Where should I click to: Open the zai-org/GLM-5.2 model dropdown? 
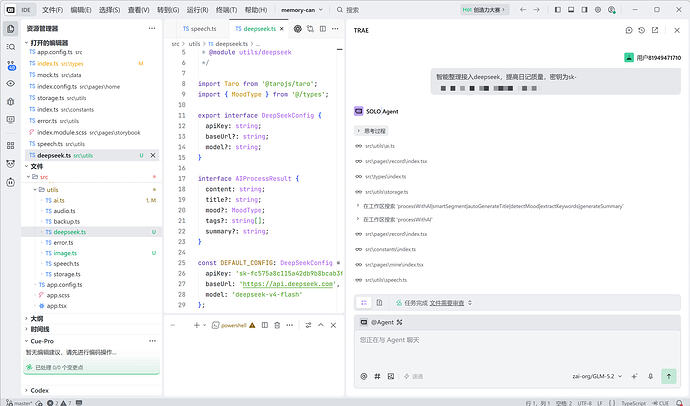tap(597, 376)
